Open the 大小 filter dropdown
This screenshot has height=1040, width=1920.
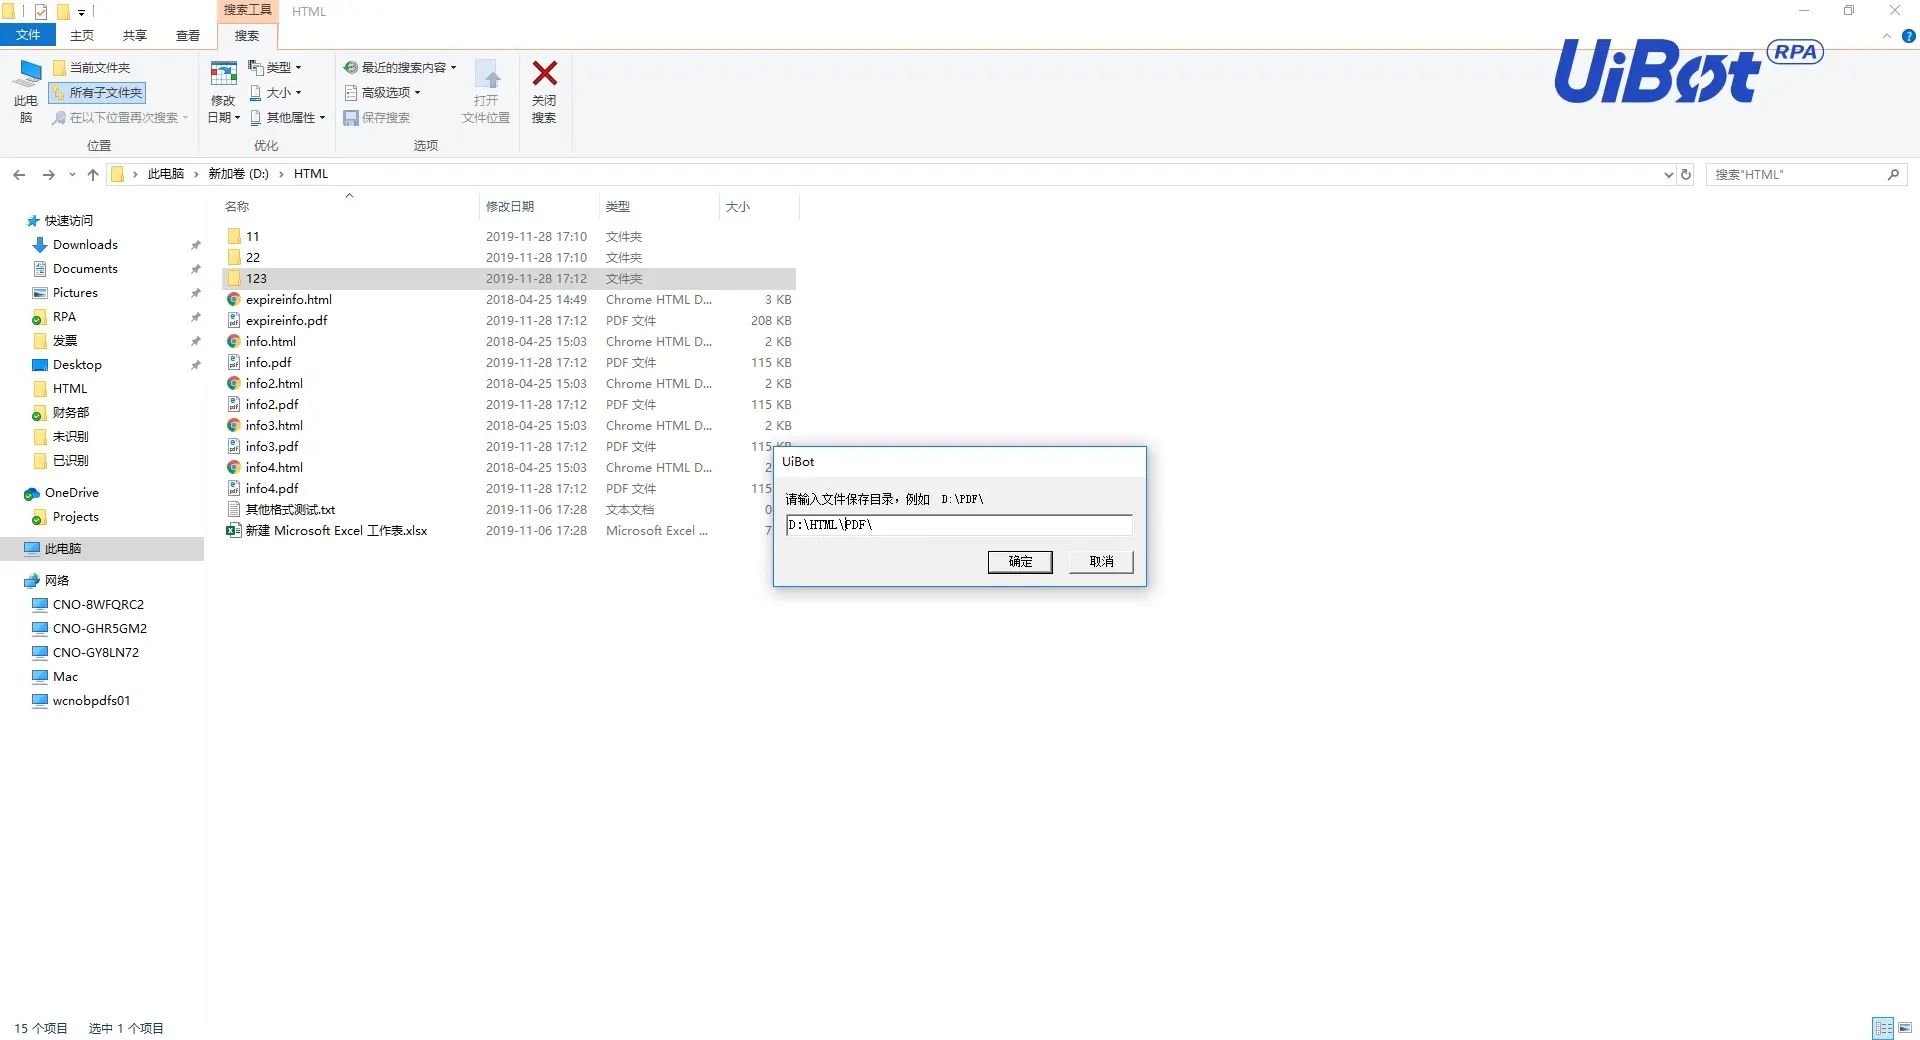click(x=275, y=92)
